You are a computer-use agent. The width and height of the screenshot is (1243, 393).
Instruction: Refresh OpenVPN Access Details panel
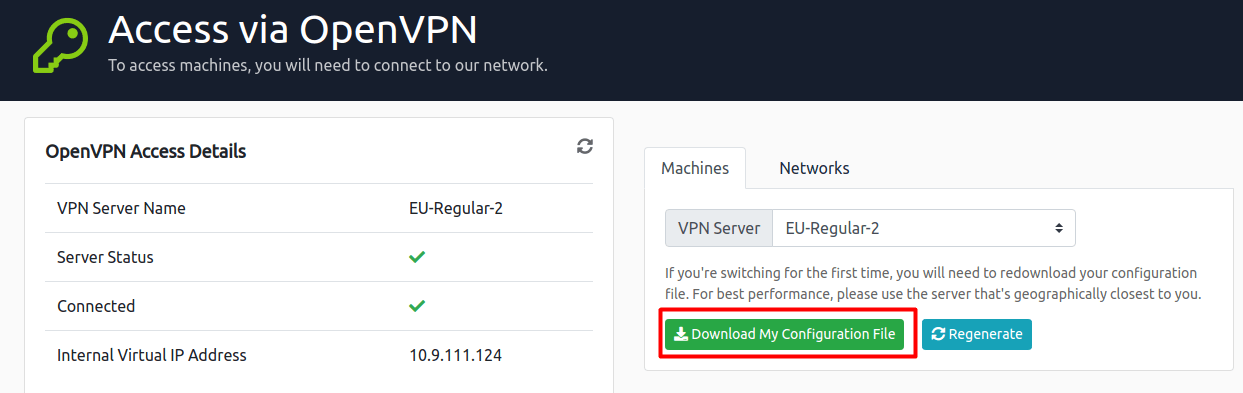tap(585, 146)
